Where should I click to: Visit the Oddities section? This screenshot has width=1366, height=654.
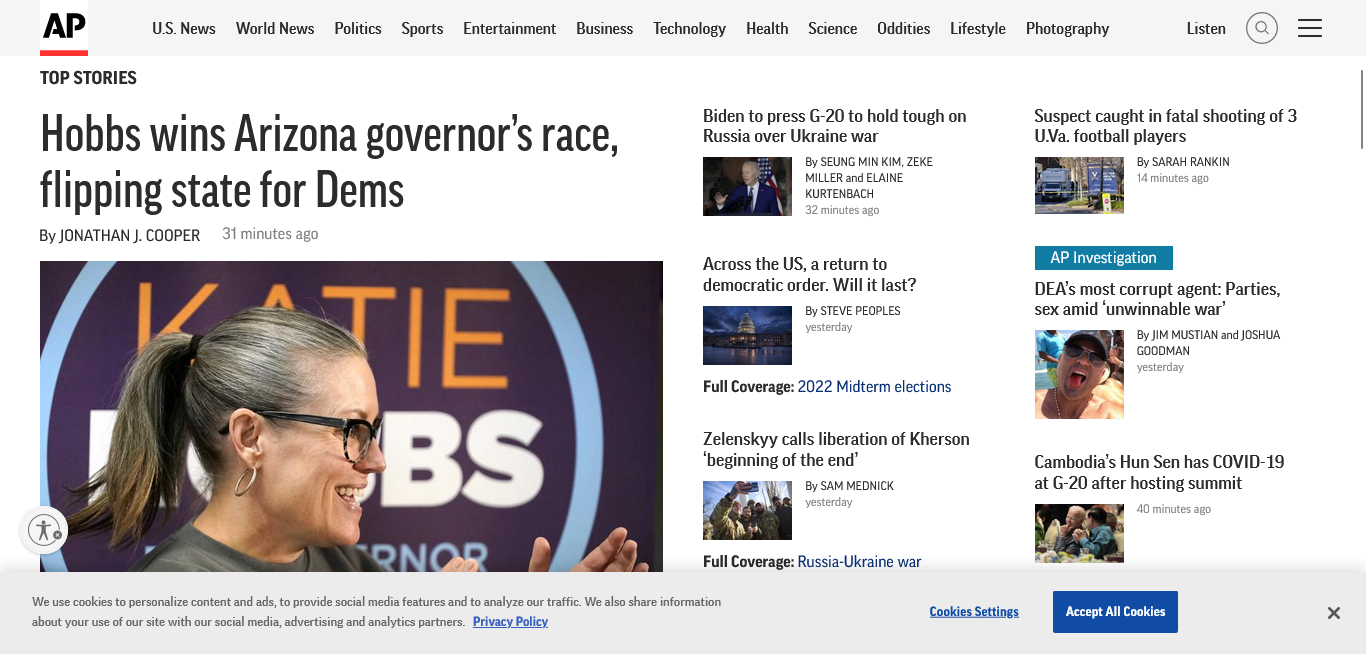click(x=903, y=28)
